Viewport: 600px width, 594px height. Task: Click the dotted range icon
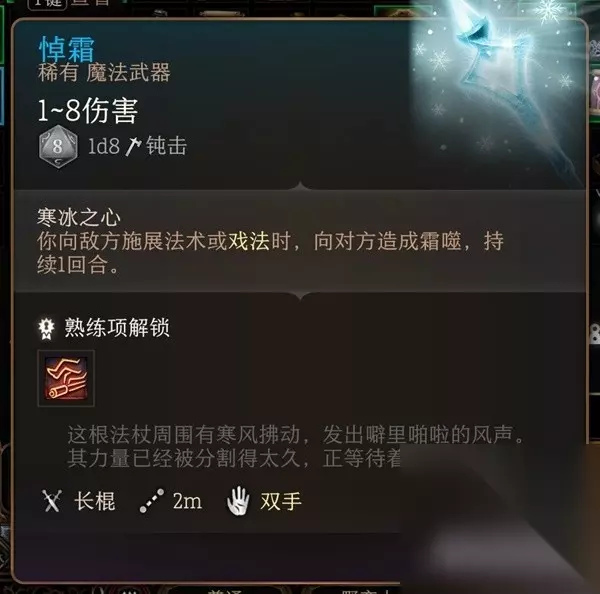(152, 501)
